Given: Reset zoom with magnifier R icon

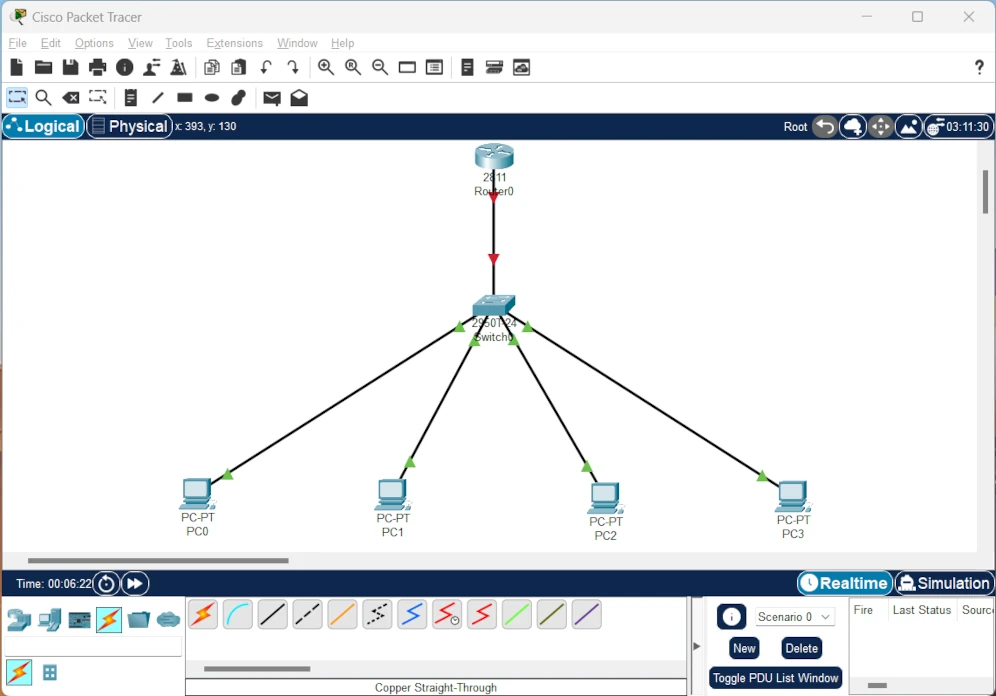Looking at the screenshot, I should pyautogui.click(x=353, y=67).
